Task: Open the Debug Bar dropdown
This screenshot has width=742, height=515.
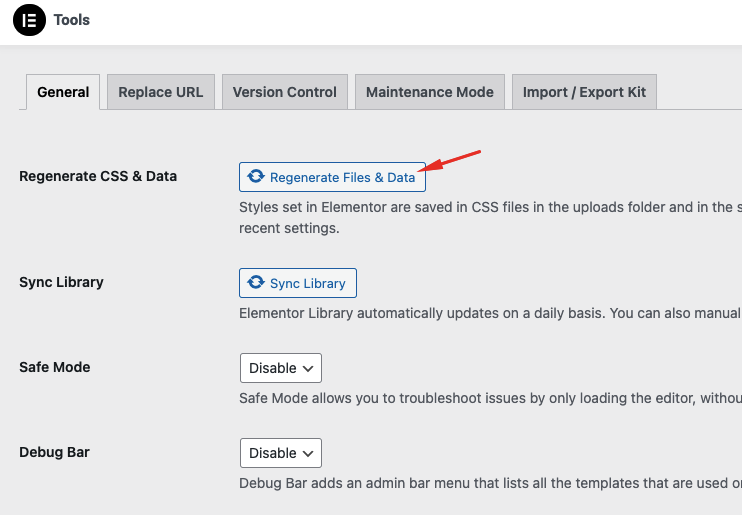Action: tap(281, 453)
